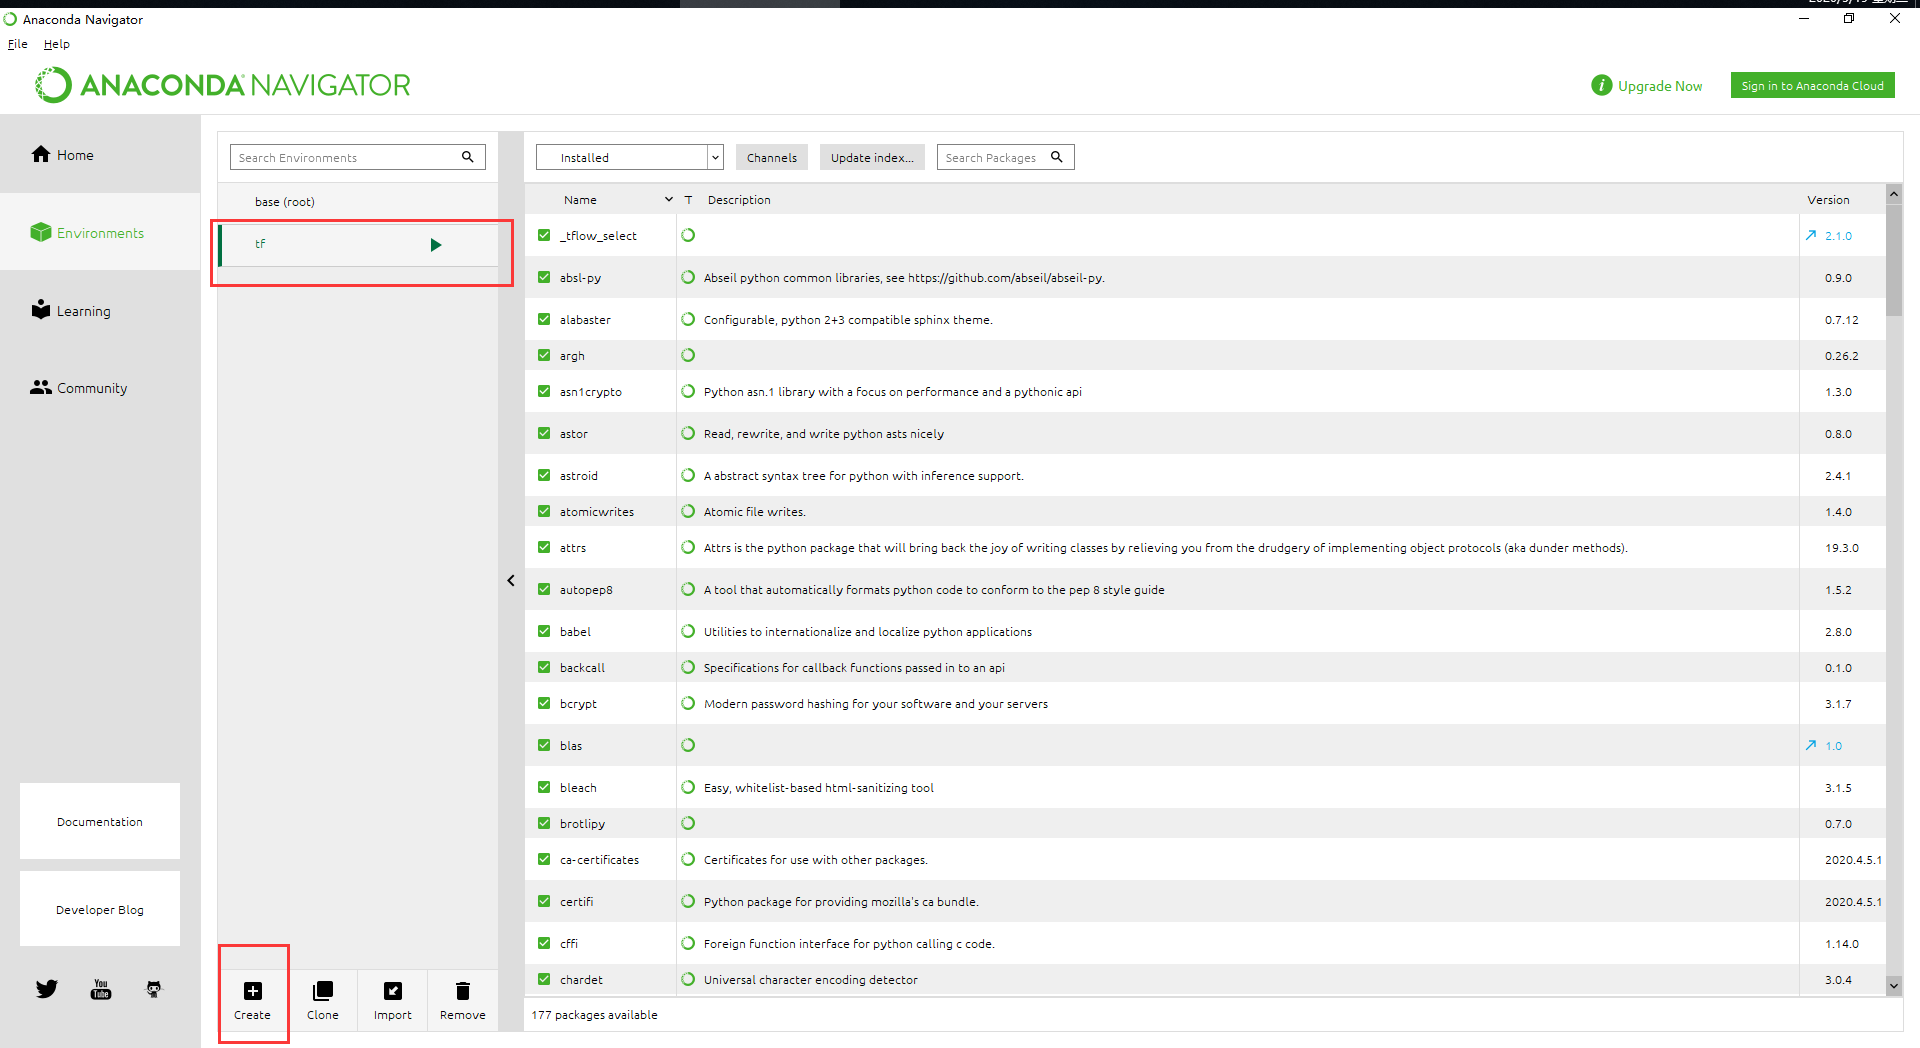
Task: Click the status circle icon for certifi
Action: (x=688, y=901)
